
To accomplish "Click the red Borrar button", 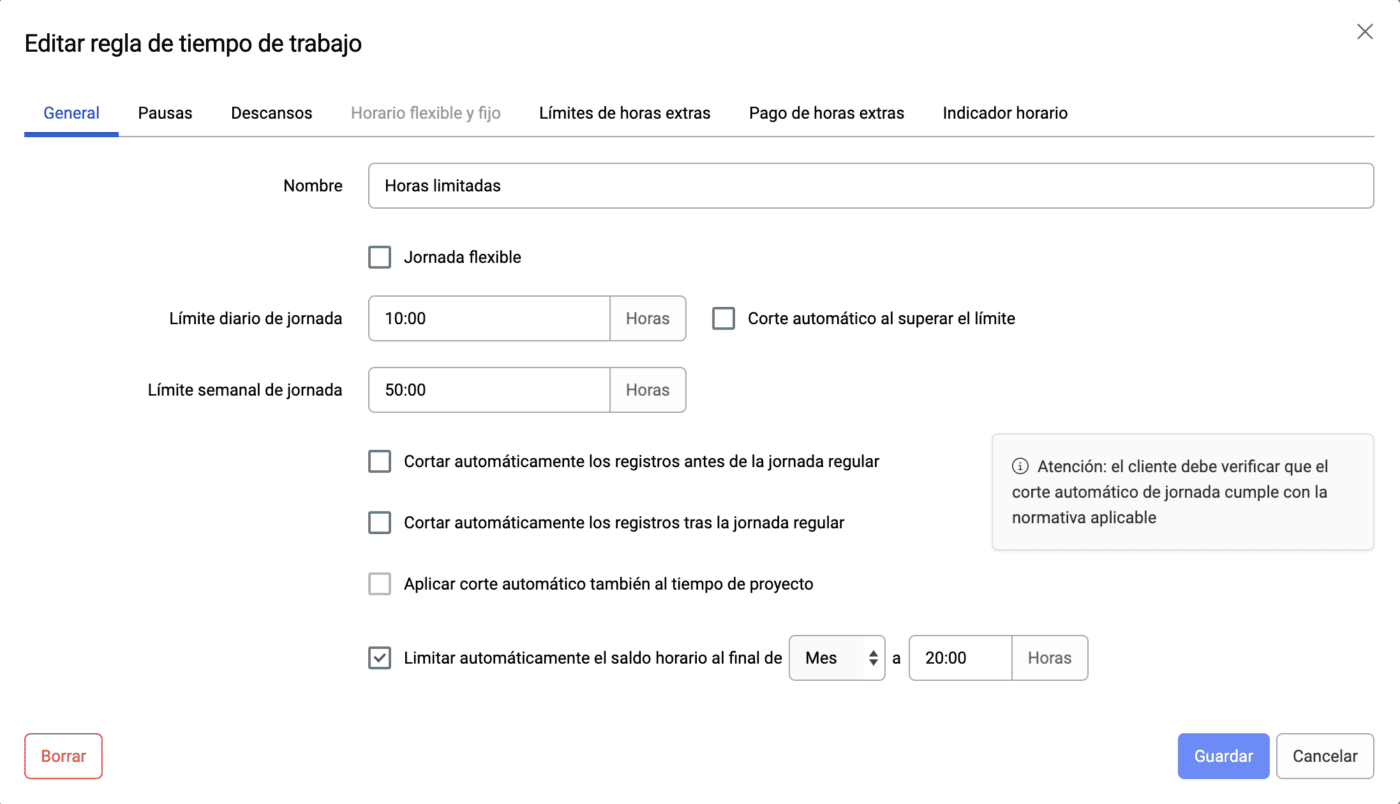I will click(63, 756).
